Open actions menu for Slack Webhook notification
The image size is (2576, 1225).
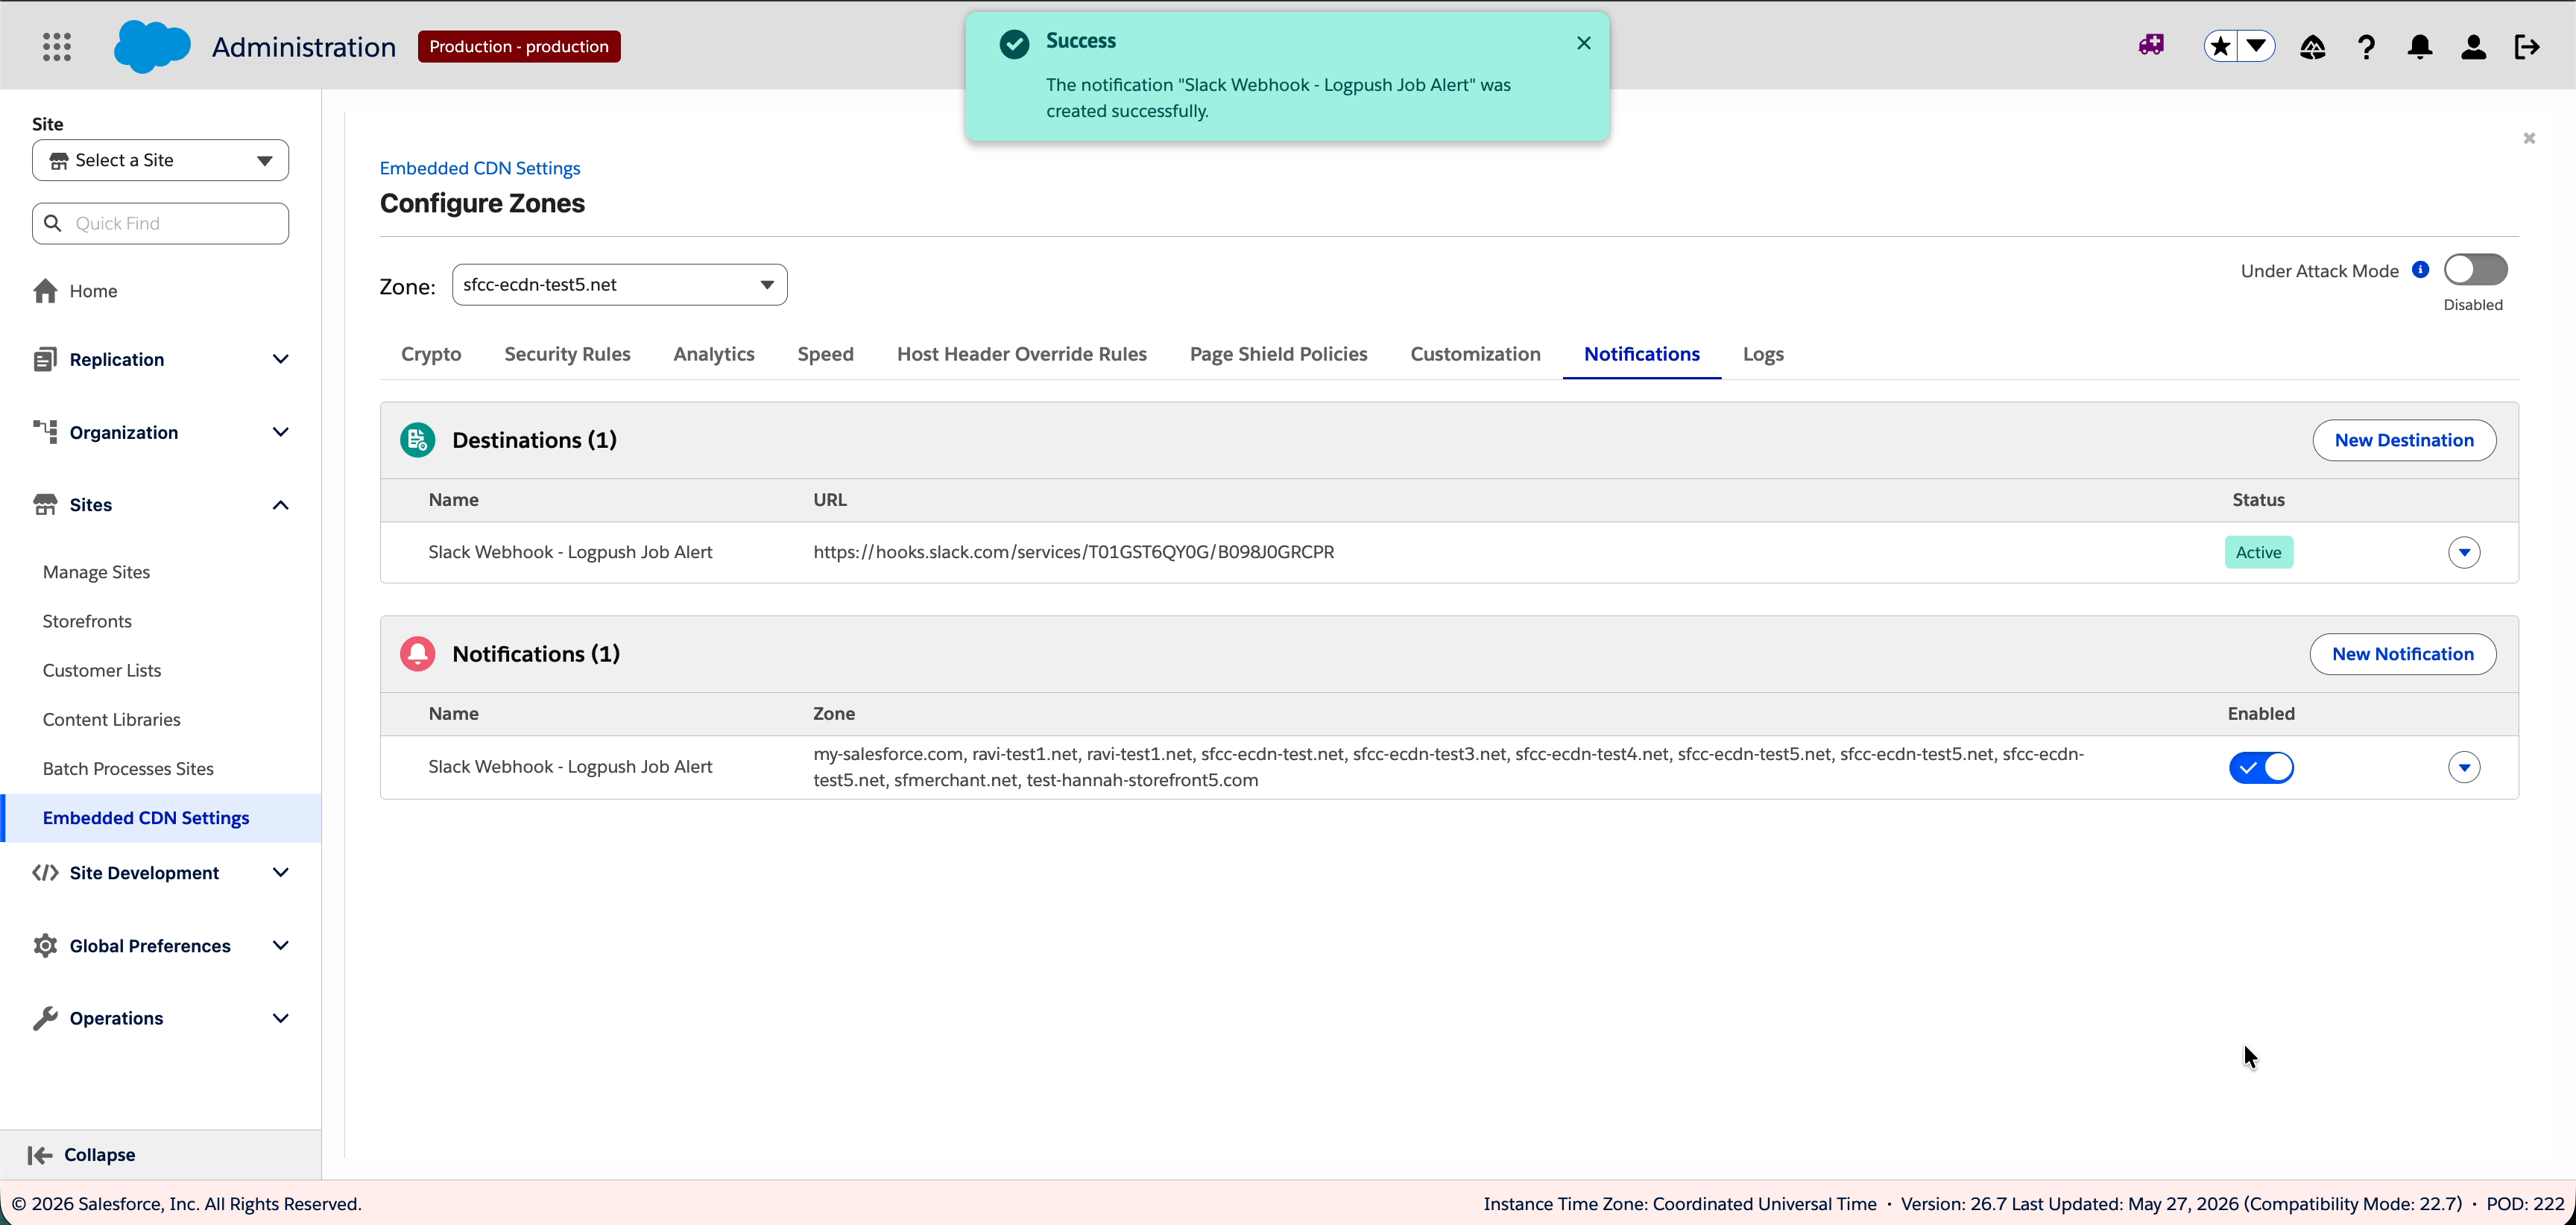point(2464,768)
